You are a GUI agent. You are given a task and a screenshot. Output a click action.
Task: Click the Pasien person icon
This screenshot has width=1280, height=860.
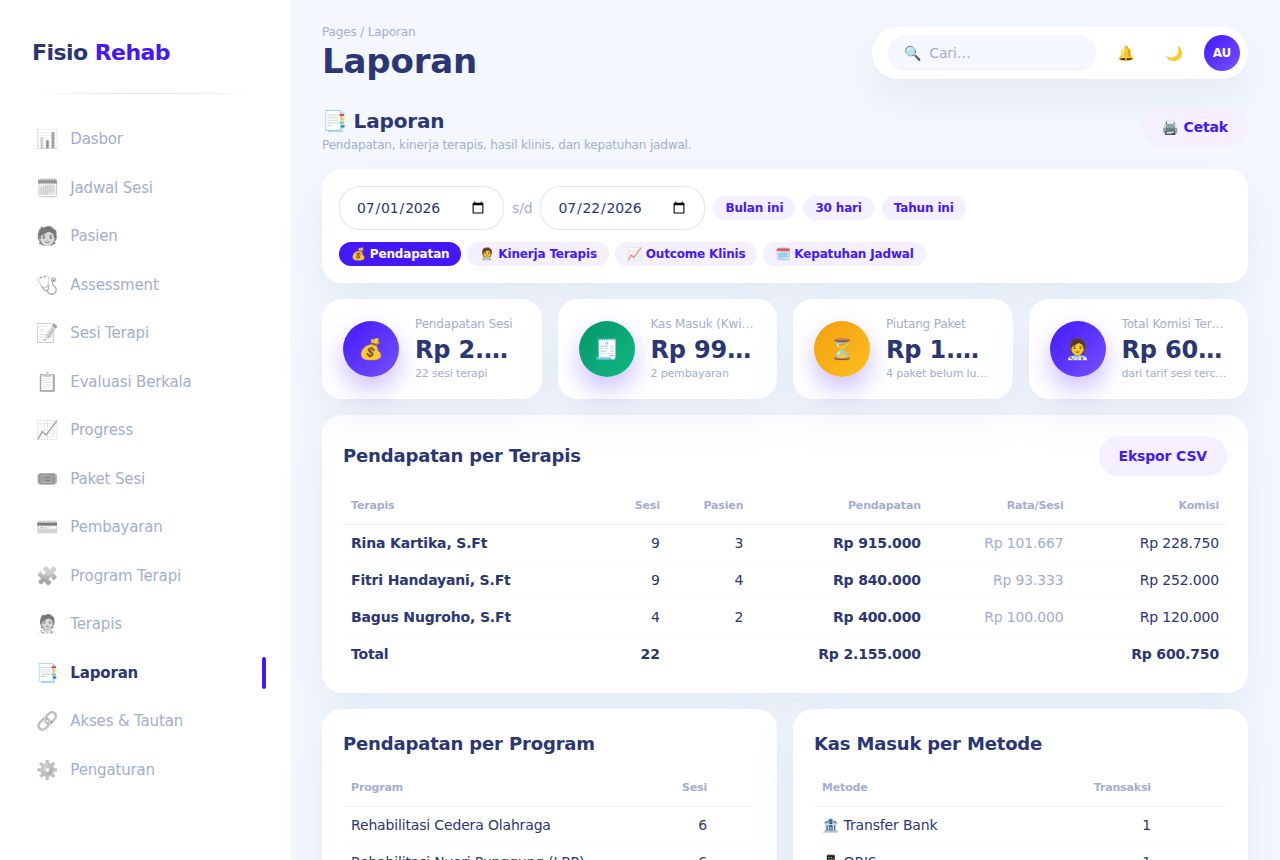click(x=47, y=236)
